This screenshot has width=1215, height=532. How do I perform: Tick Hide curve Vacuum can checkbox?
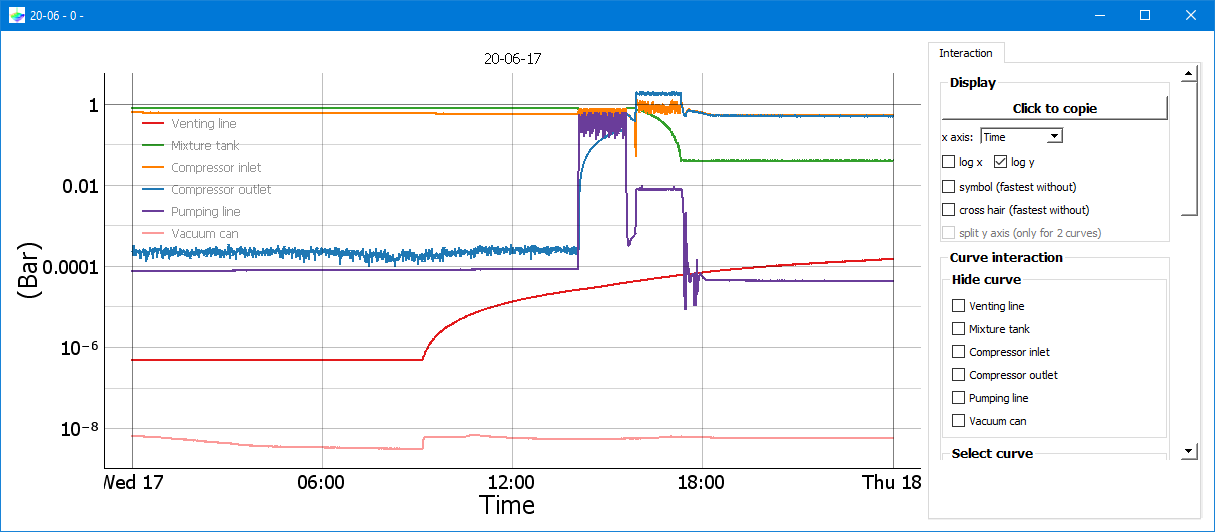tap(959, 421)
